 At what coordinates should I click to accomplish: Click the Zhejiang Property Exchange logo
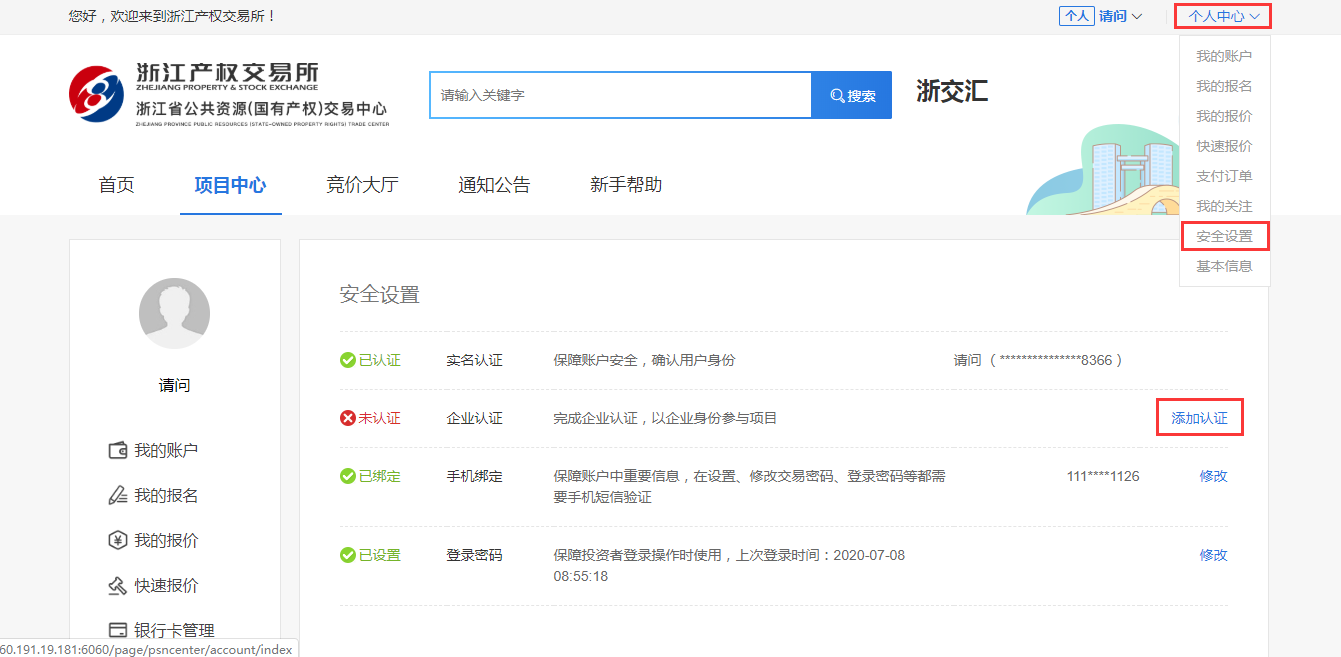97,95
